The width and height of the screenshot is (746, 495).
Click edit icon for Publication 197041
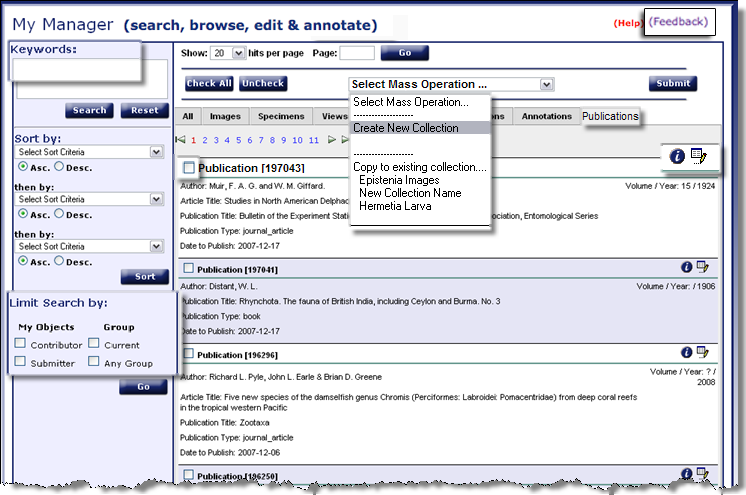tap(703, 267)
